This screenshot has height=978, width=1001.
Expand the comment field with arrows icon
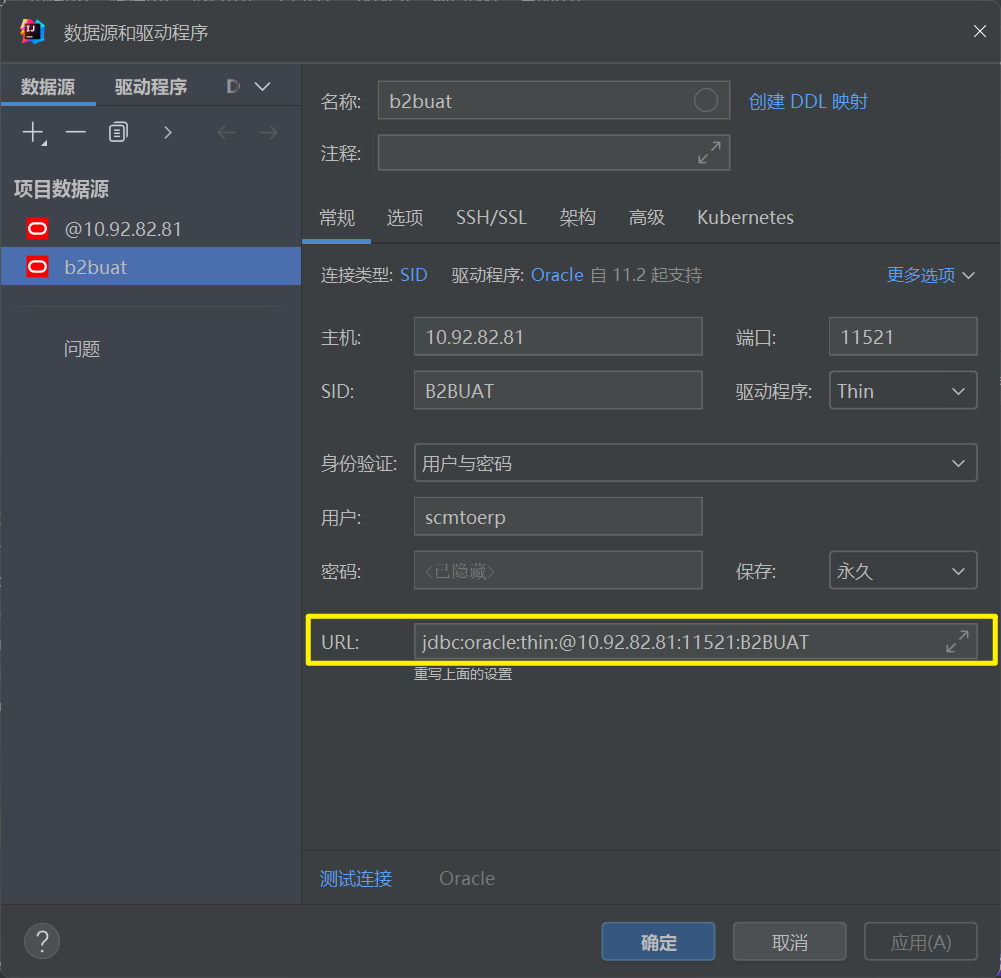tap(709, 153)
